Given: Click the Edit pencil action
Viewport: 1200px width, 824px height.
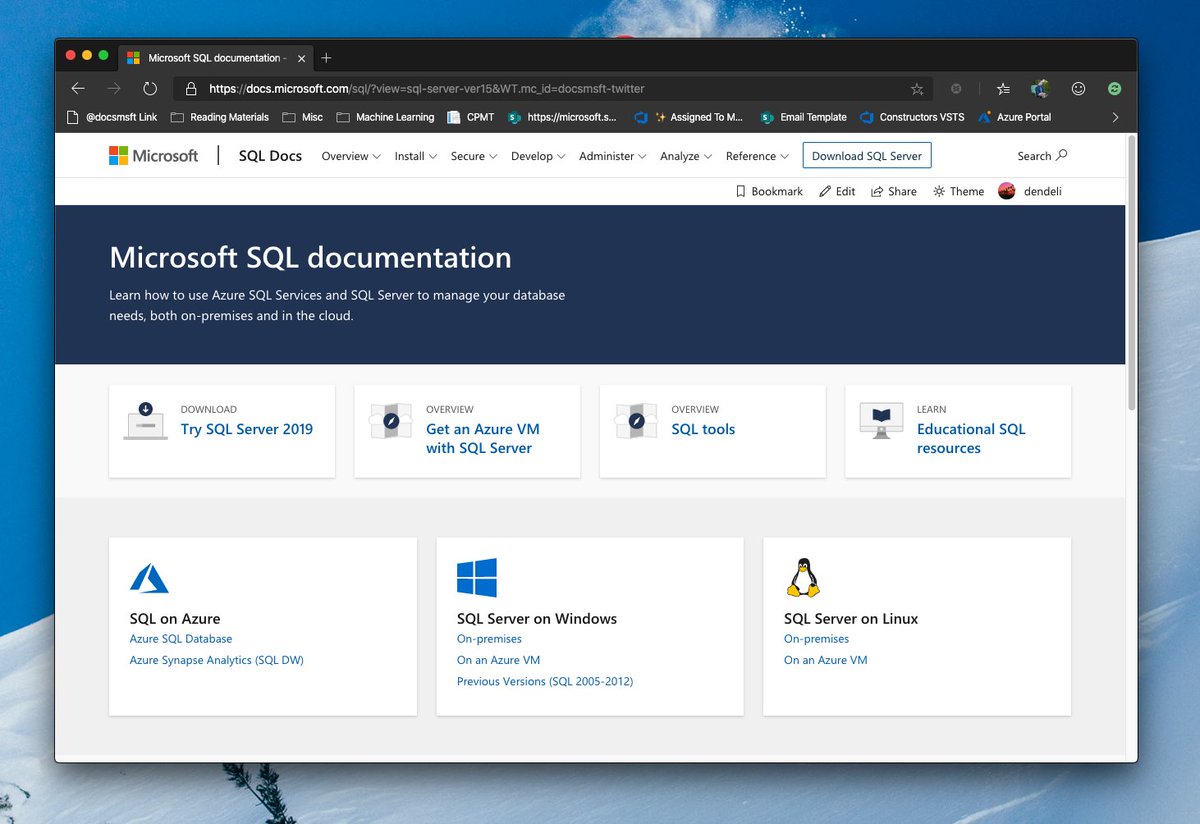Looking at the screenshot, I should [x=837, y=191].
